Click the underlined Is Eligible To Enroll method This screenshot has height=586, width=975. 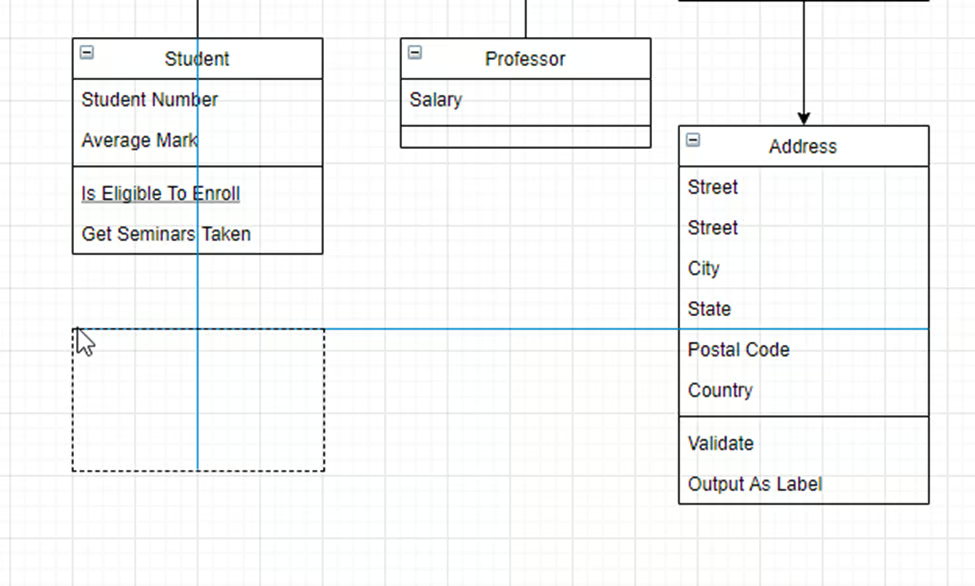pos(161,193)
